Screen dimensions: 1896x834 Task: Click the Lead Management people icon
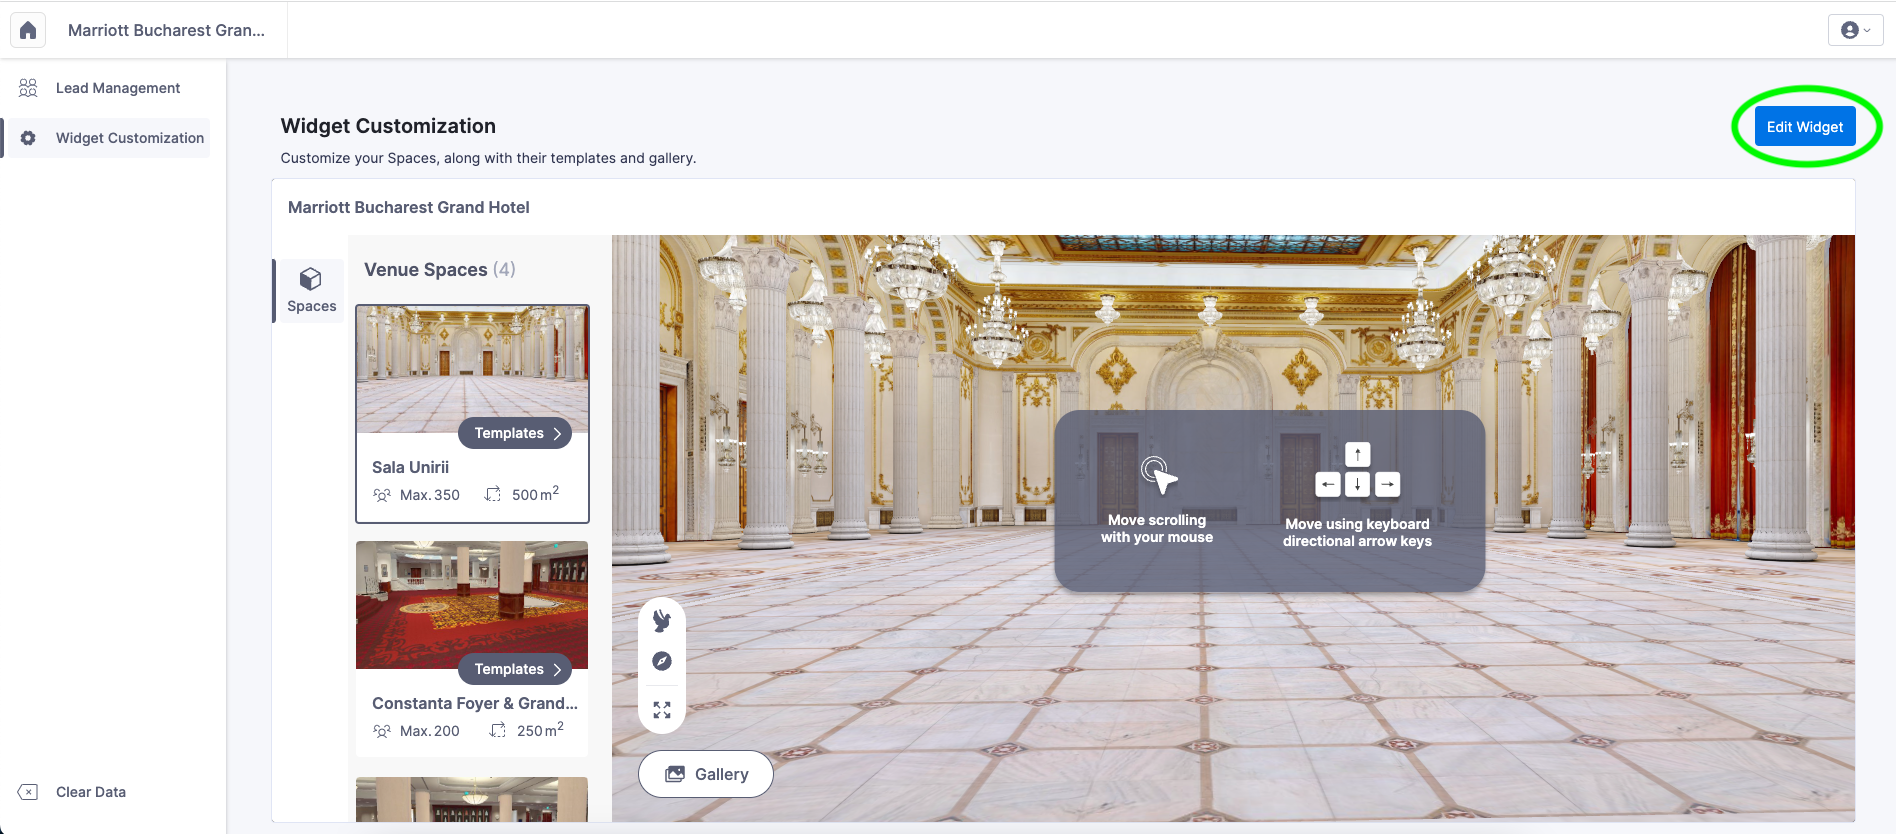(28, 88)
